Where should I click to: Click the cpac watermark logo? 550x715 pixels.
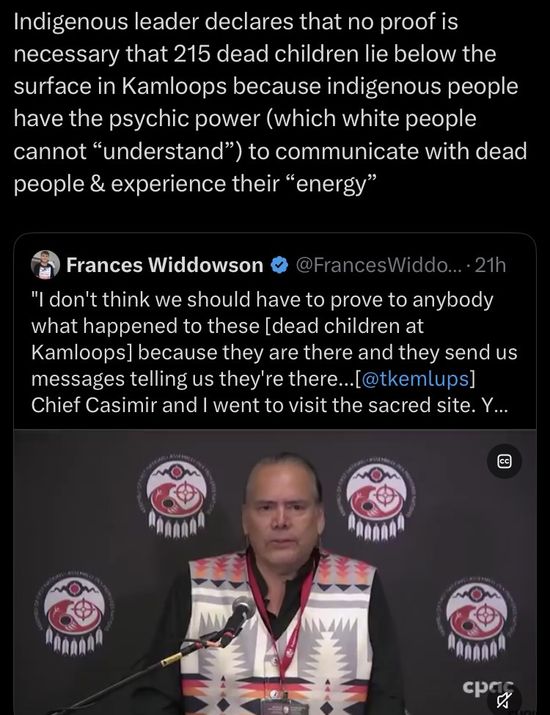pos(488,686)
